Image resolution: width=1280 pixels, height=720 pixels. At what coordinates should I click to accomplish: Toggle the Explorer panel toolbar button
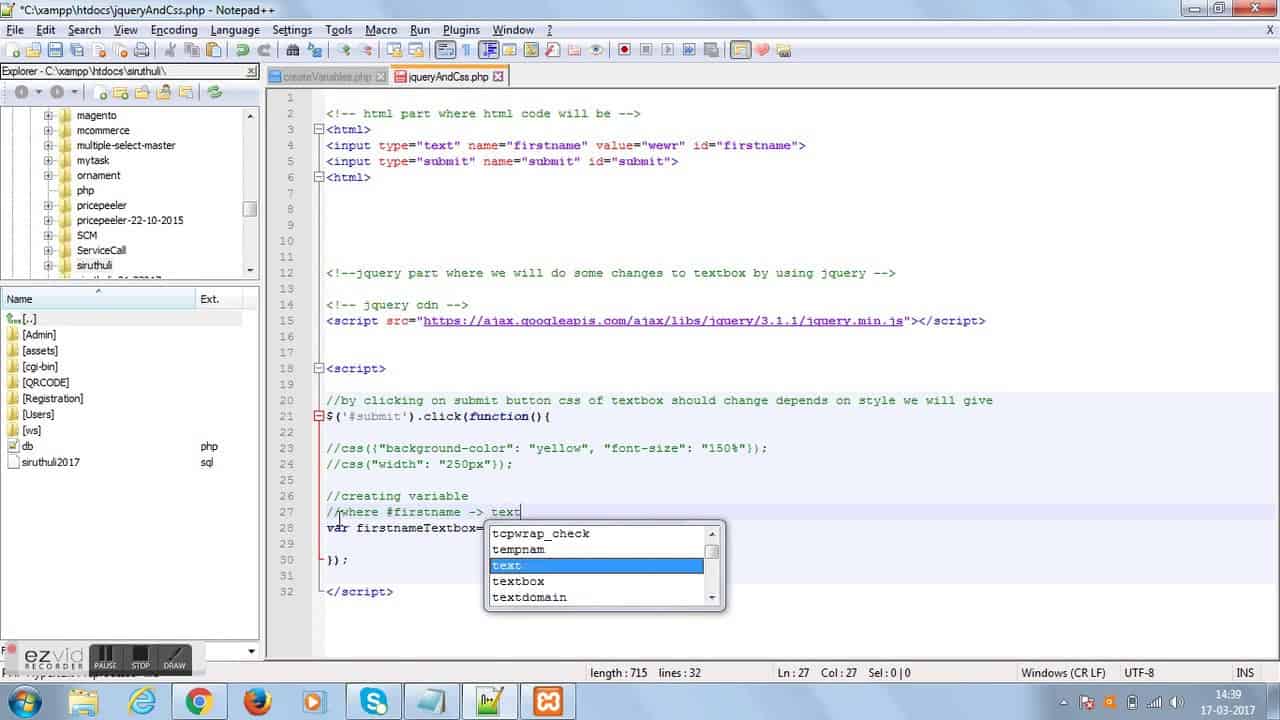pyautogui.click(x=740, y=50)
